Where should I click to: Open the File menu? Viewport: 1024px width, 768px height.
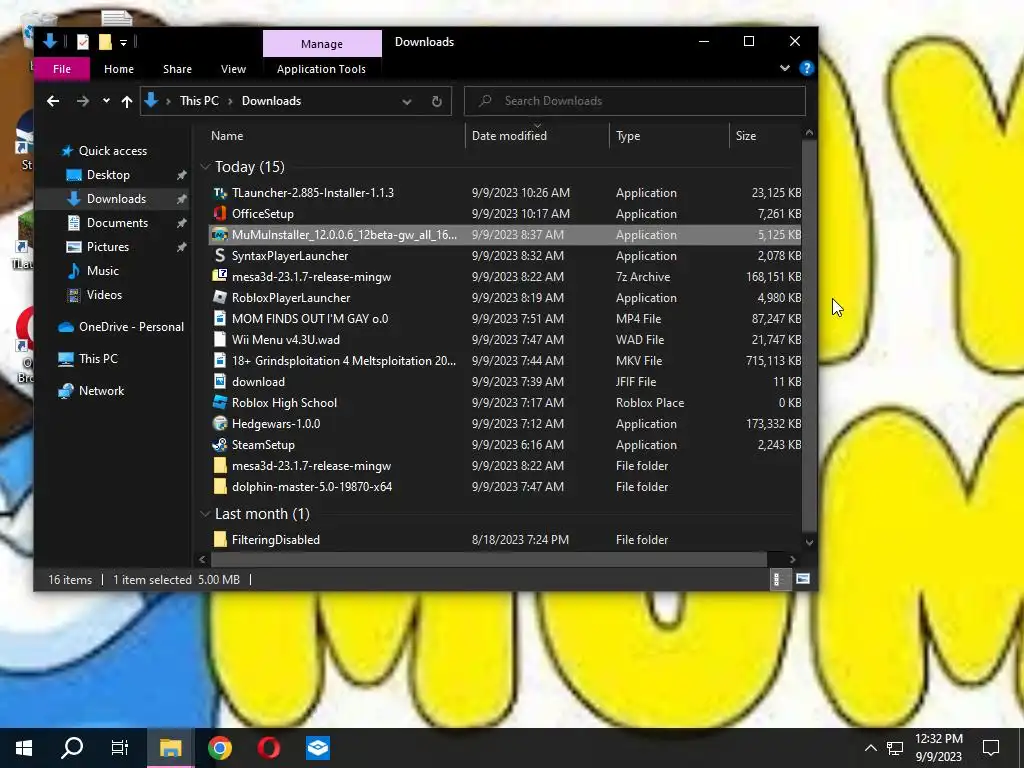62,69
